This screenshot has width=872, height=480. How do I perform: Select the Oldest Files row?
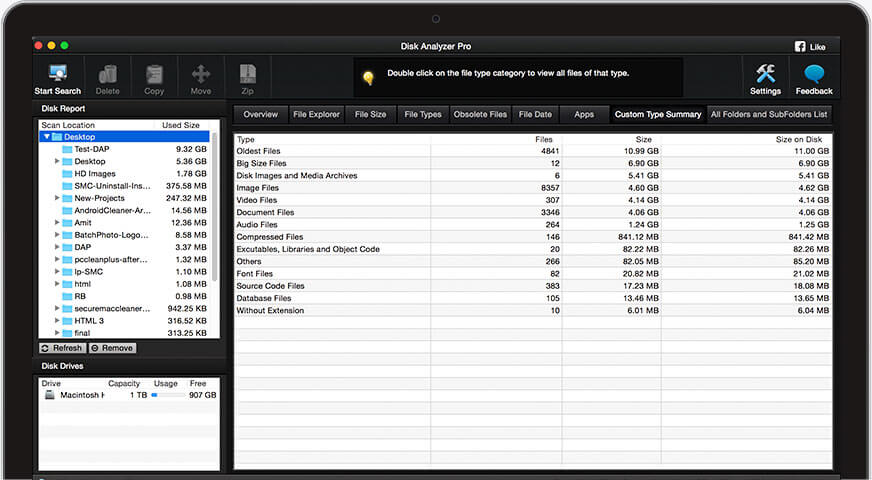coord(533,151)
